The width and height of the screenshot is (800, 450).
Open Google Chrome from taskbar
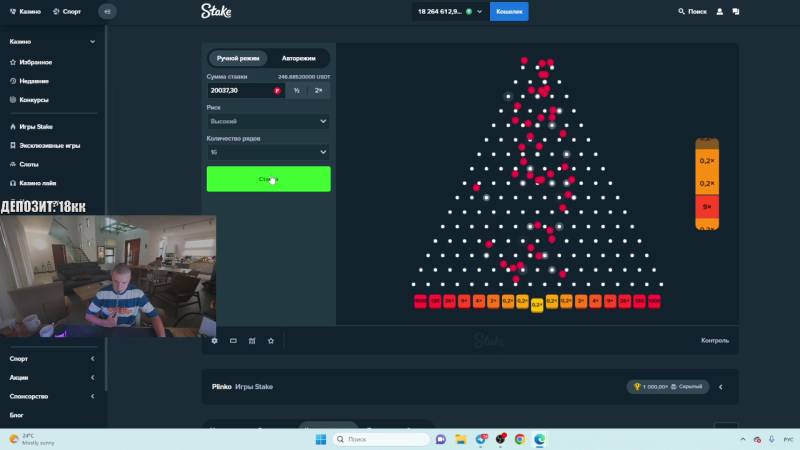[520, 439]
